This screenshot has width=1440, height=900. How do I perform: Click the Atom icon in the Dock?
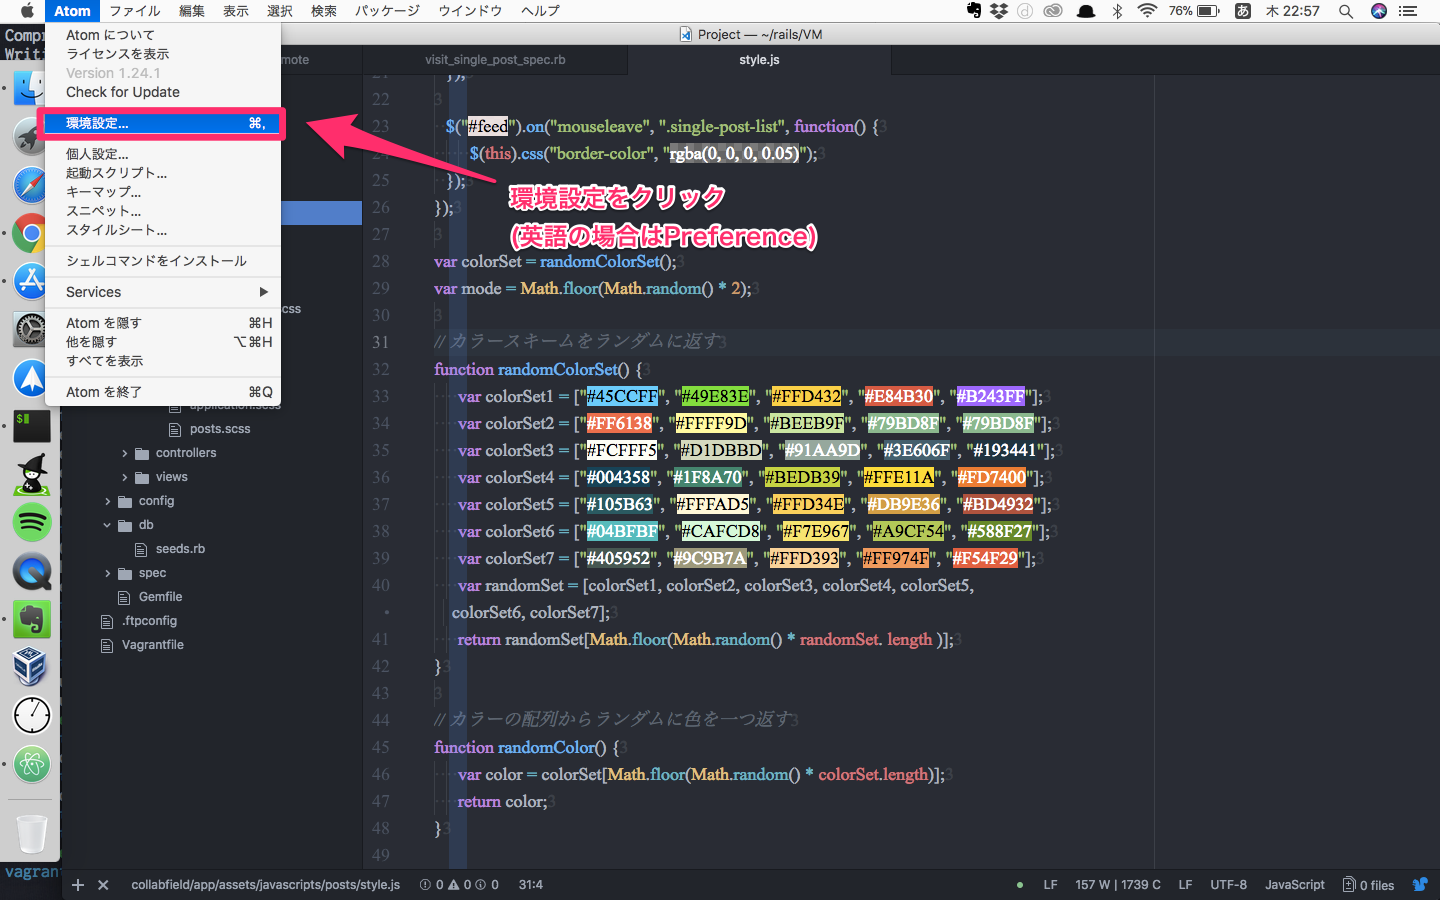click(x=31, y=764)
